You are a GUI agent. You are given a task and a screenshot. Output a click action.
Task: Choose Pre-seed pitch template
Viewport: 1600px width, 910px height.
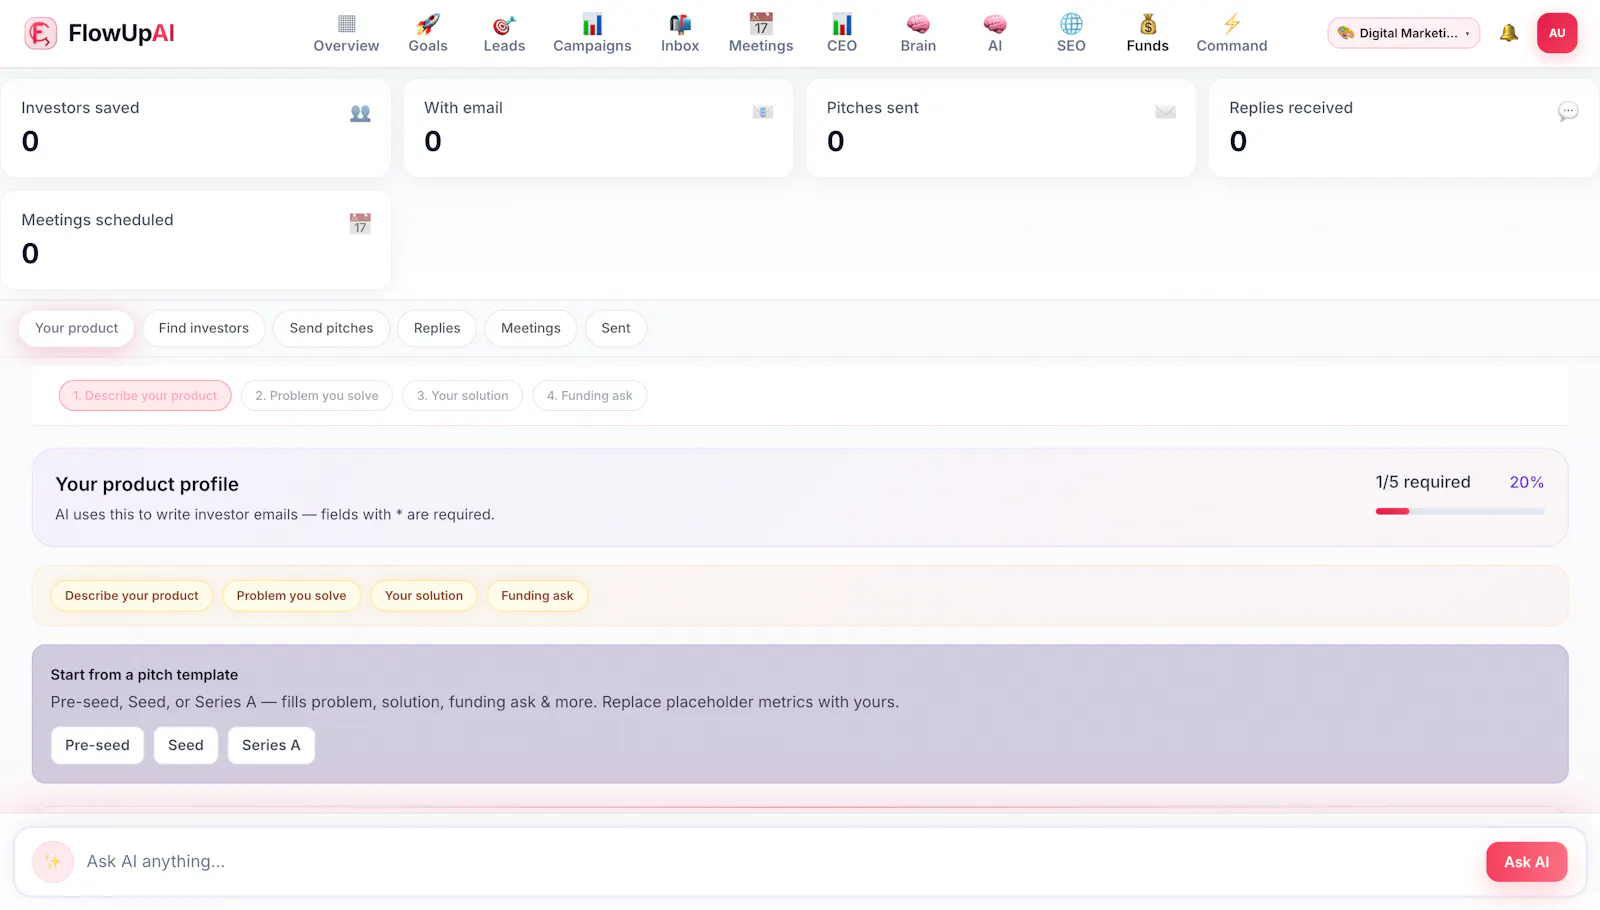coord(98,746)
